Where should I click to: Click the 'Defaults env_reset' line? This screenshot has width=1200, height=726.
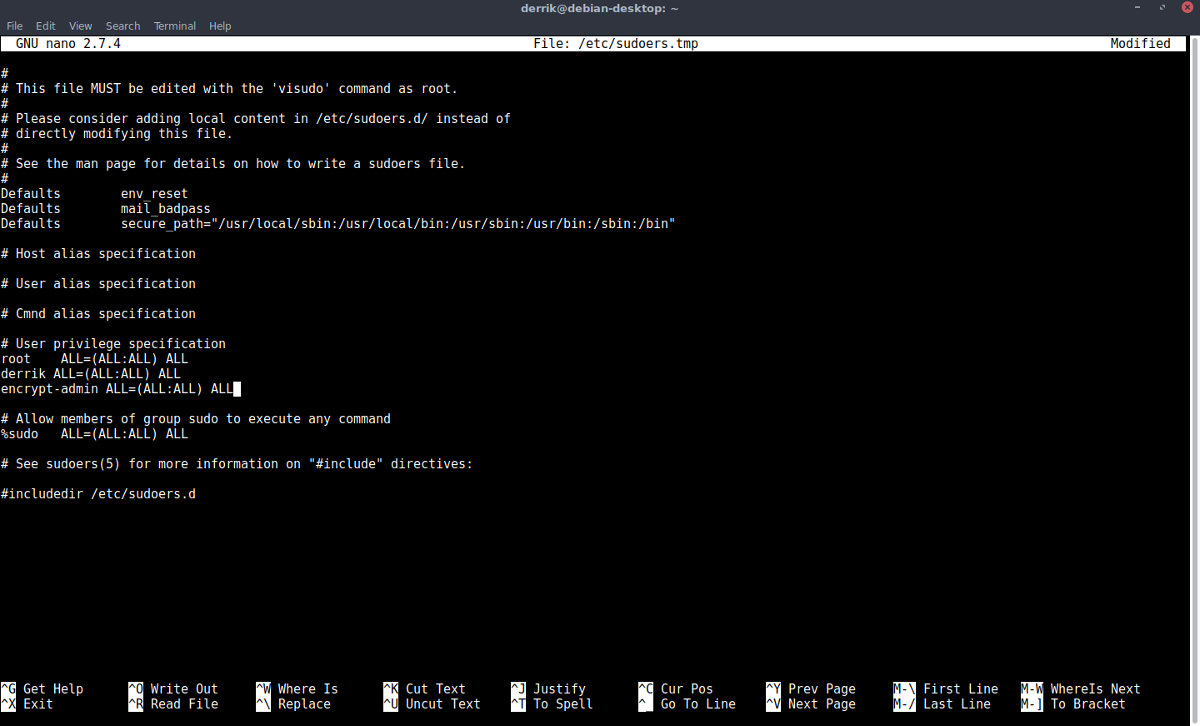tap(94, 194)
